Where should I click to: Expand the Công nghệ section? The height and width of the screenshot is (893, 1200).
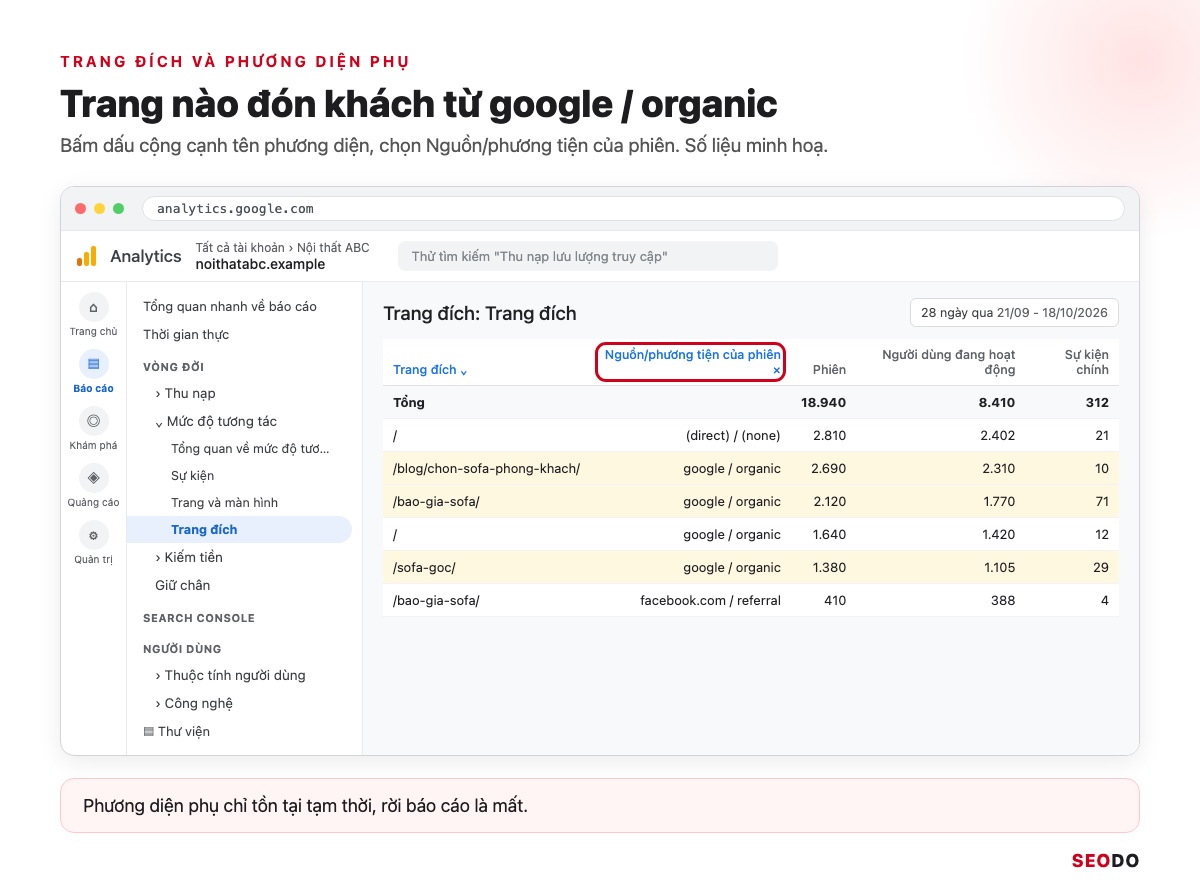pos(194,703)
